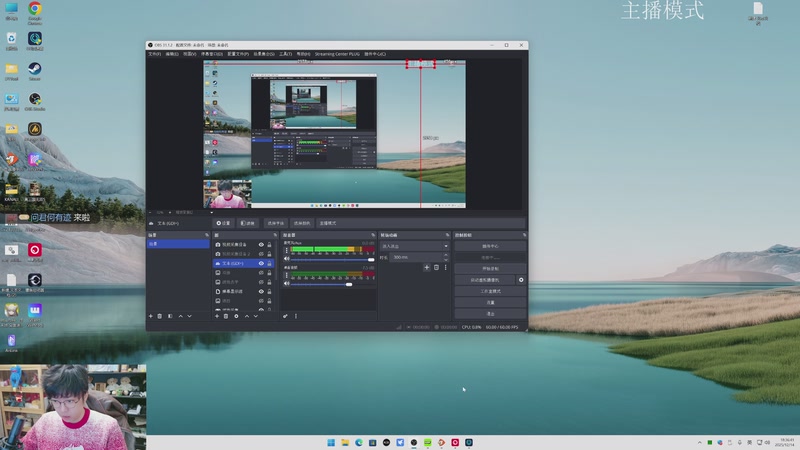The height and width of the screenshot is (450, 800).
Task: Add a new scene with plus icon
Action: pos(151,316)
